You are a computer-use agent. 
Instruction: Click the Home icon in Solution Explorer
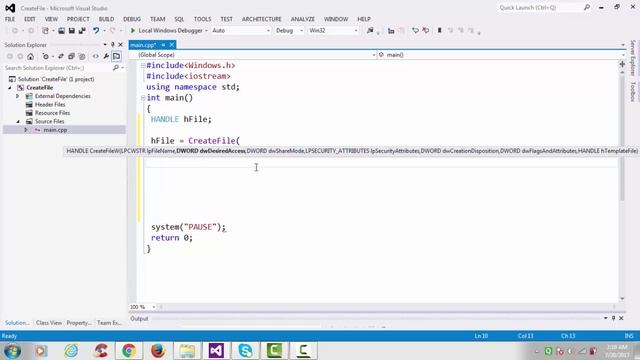(31, 56)
